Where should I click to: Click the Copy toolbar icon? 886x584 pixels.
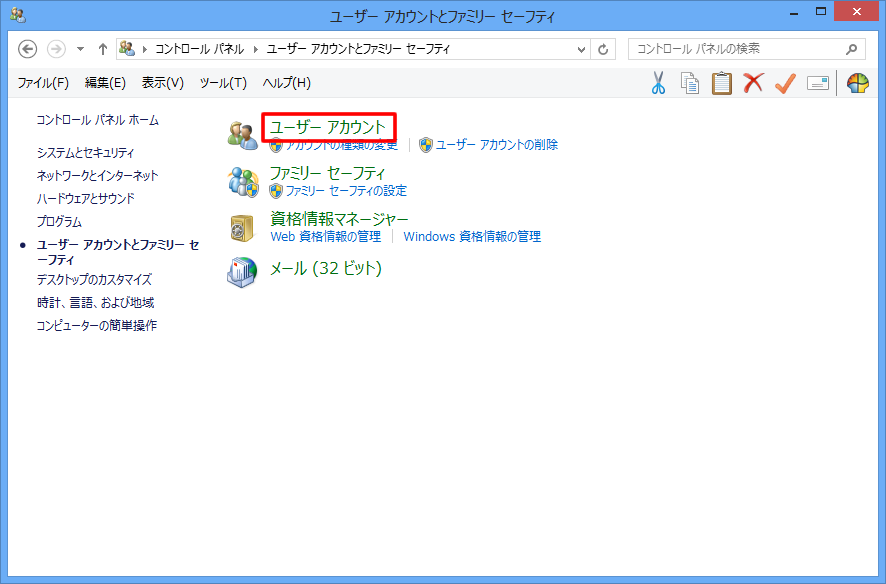689,83
